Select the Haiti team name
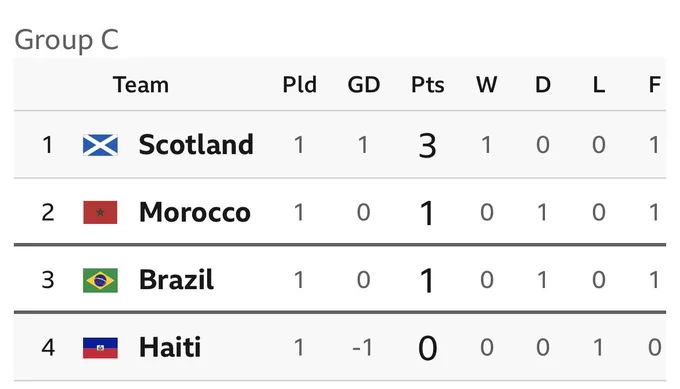The height and width of the screenshot is (389, 680). (170, 347)
